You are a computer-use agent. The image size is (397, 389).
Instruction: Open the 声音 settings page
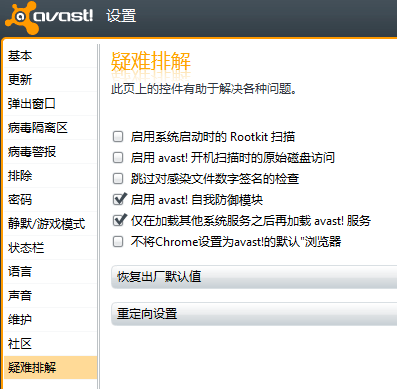(50, 296)
